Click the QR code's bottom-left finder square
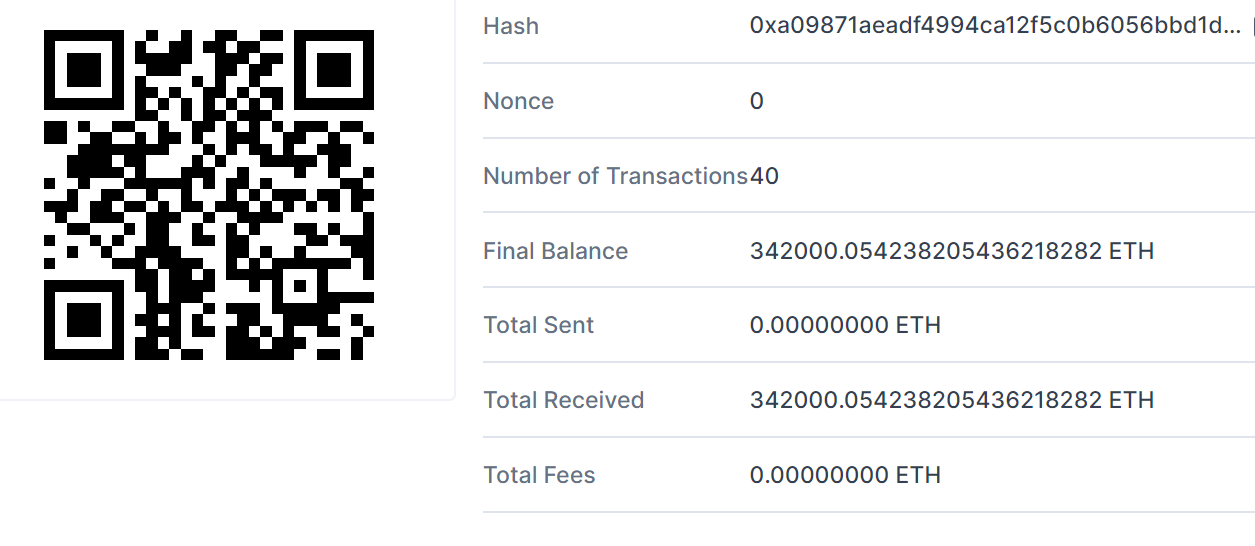Screen dimensions: 1255x546 tap(83, 321)
